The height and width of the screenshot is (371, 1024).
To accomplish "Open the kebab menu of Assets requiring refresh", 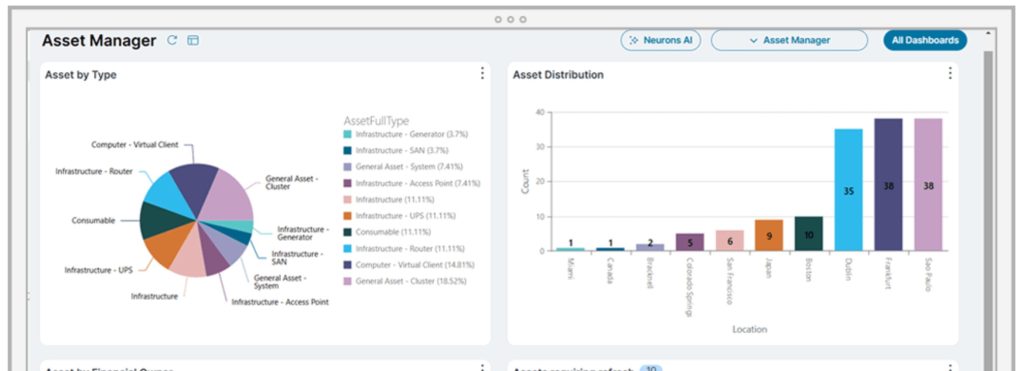I will 950,367.
